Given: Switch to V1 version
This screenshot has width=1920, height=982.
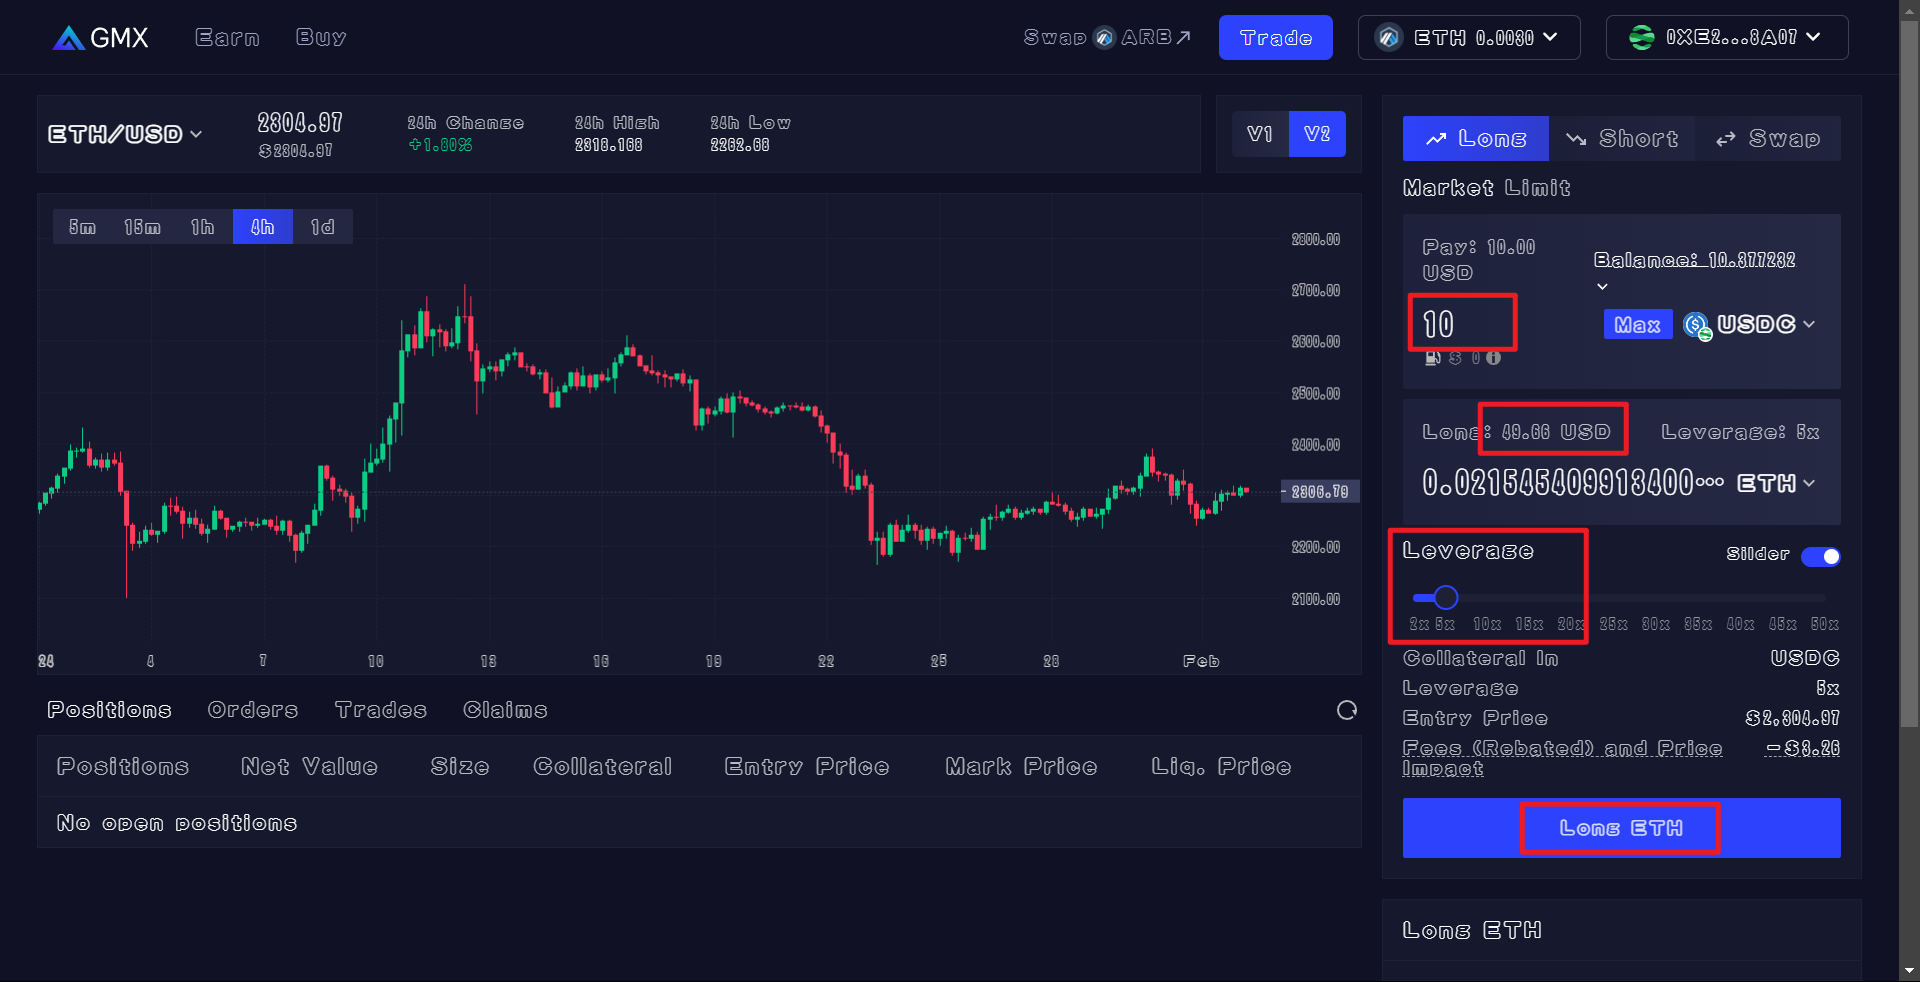Looking at the screenshot, I should pyautogui.click(x=1260, y=134).
